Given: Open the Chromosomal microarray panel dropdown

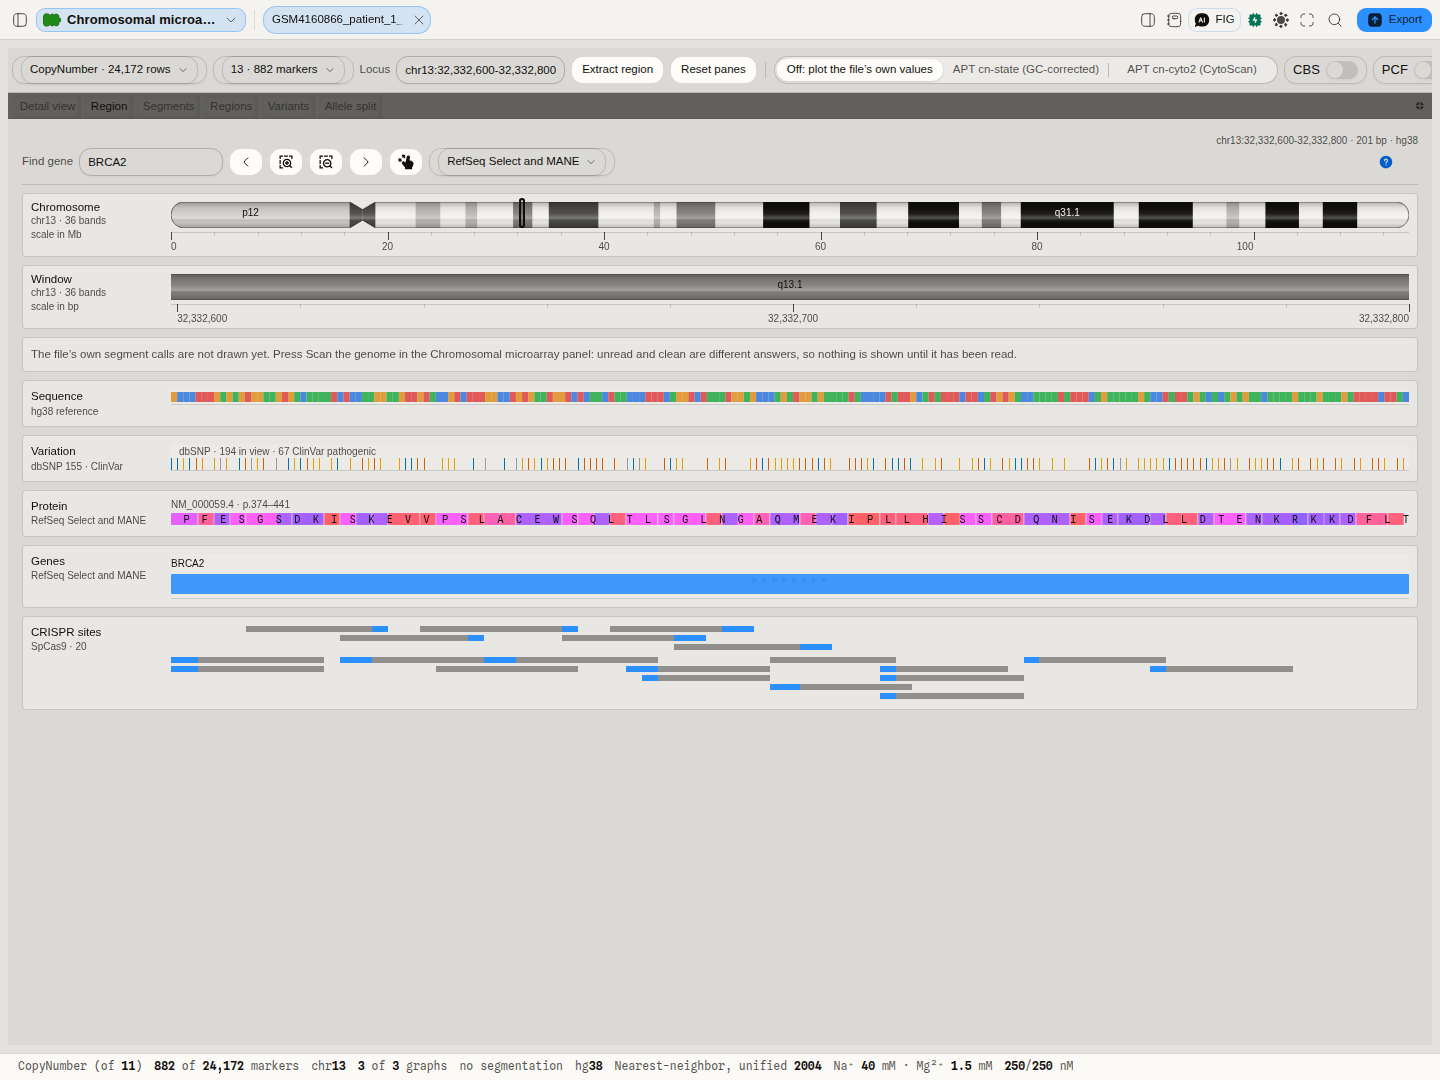Looking at the screenshot, I should (141, 20).
